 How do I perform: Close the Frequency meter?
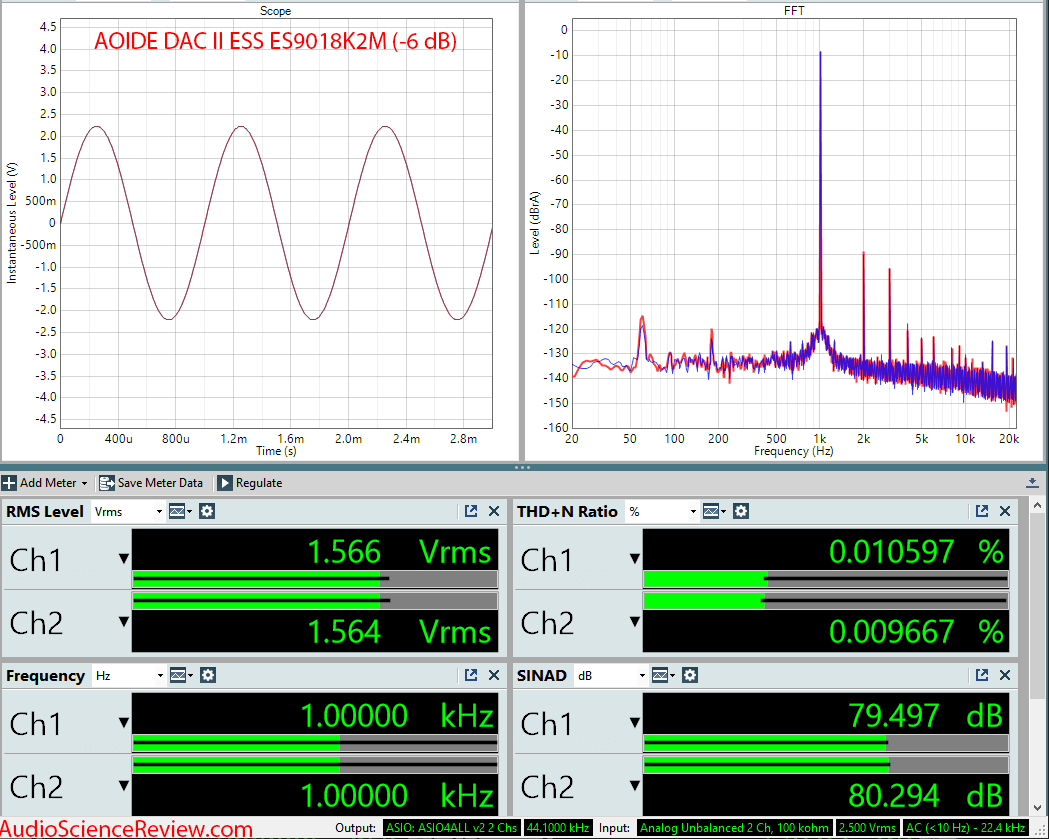(x=494, y=675)
